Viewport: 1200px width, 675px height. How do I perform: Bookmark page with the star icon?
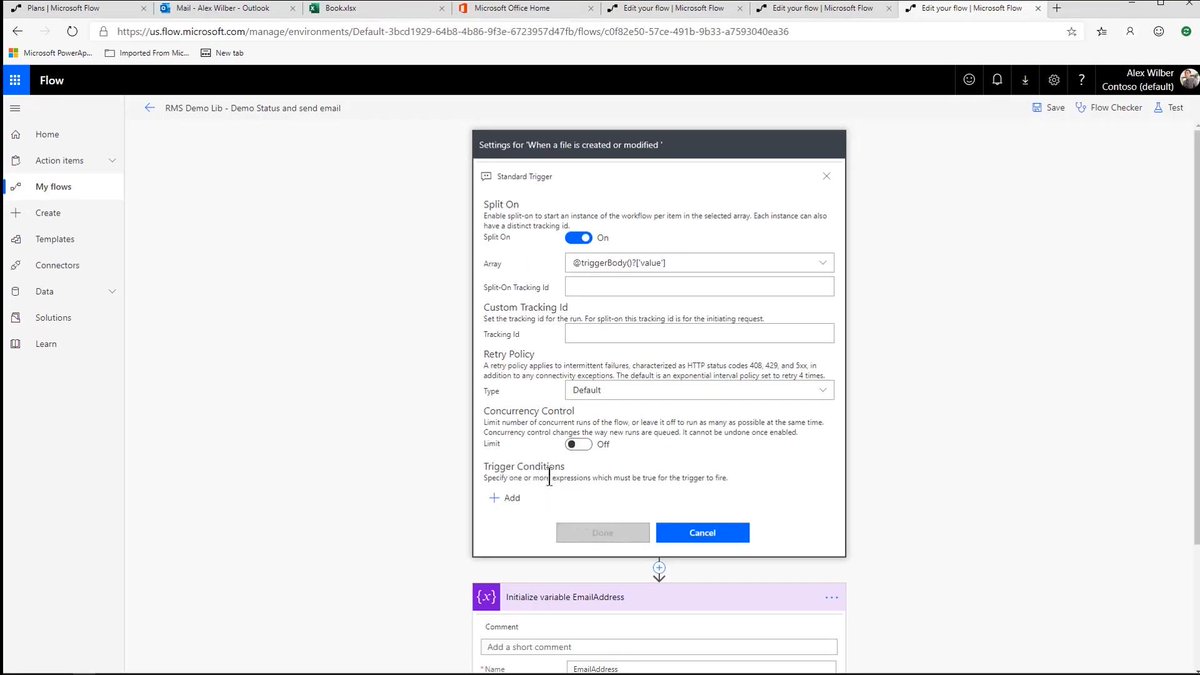1072,31
